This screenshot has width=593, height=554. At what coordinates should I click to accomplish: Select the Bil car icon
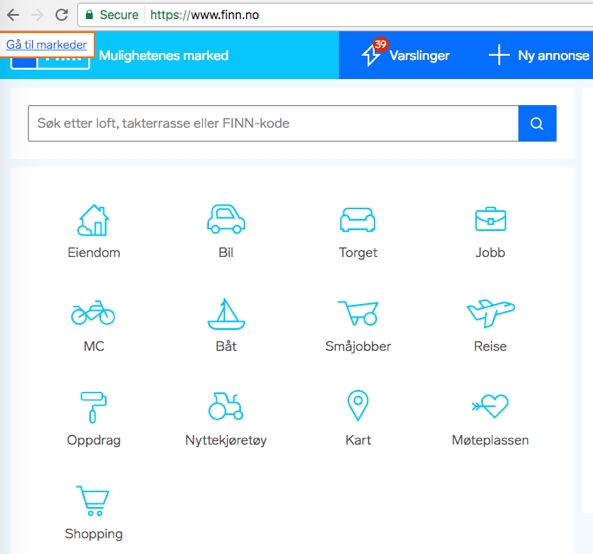pos(226,219)
